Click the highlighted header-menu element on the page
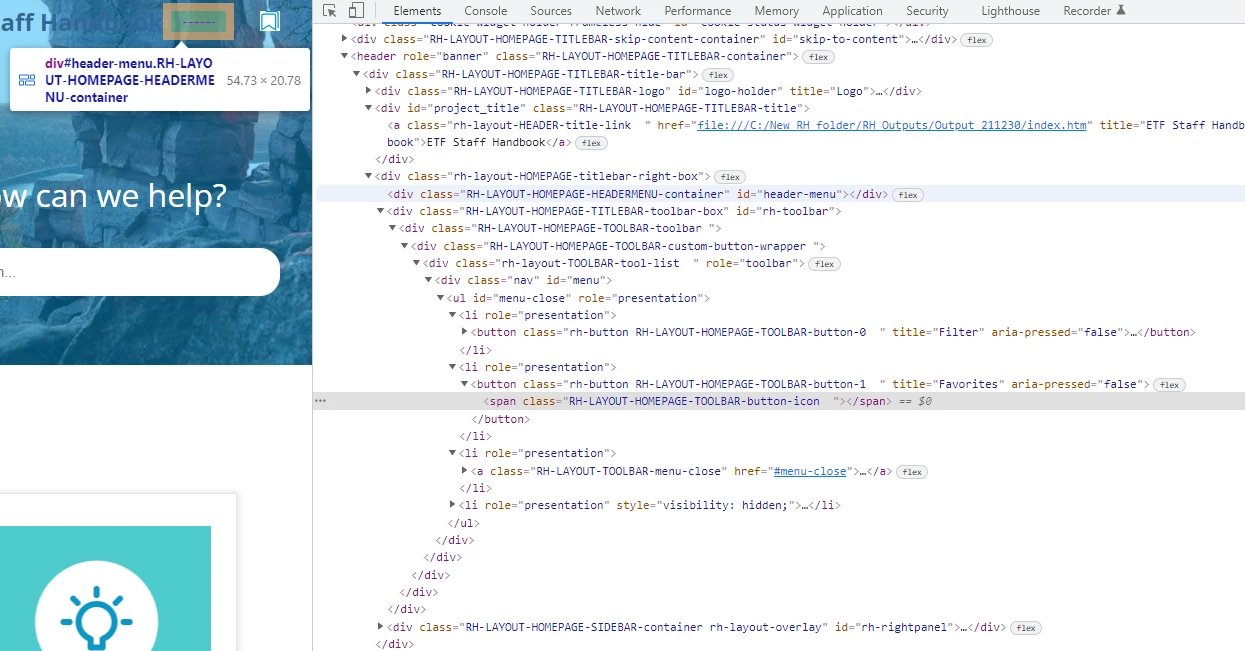 point(199,21)
